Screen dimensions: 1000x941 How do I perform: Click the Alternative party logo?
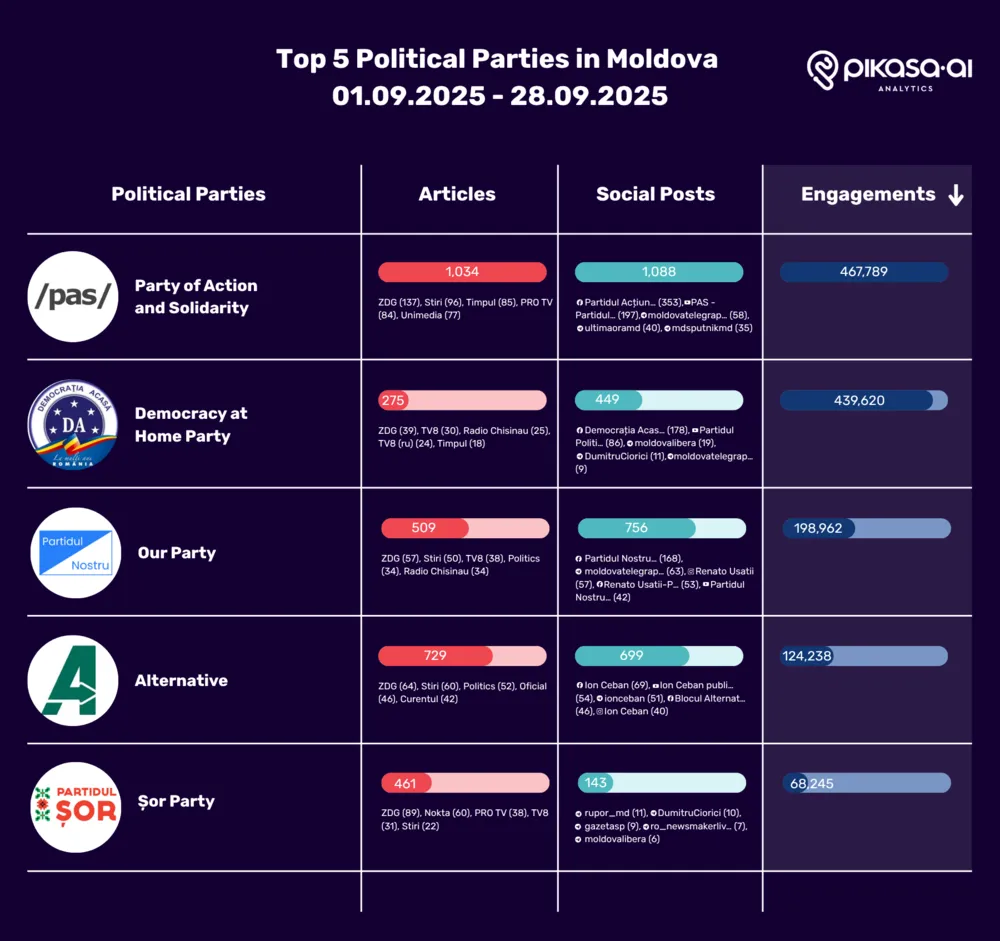(x=73, y=680)
